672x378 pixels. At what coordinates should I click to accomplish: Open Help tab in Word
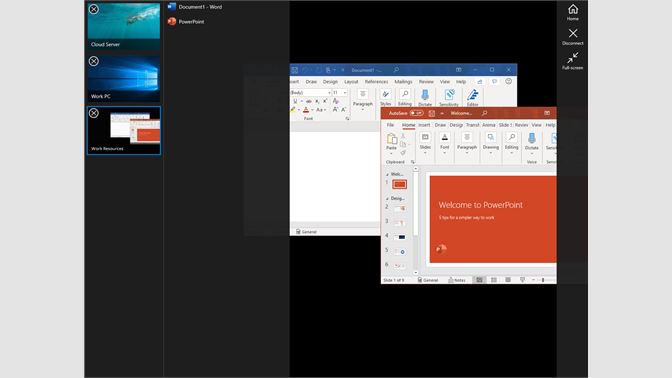tap(461, 82)
